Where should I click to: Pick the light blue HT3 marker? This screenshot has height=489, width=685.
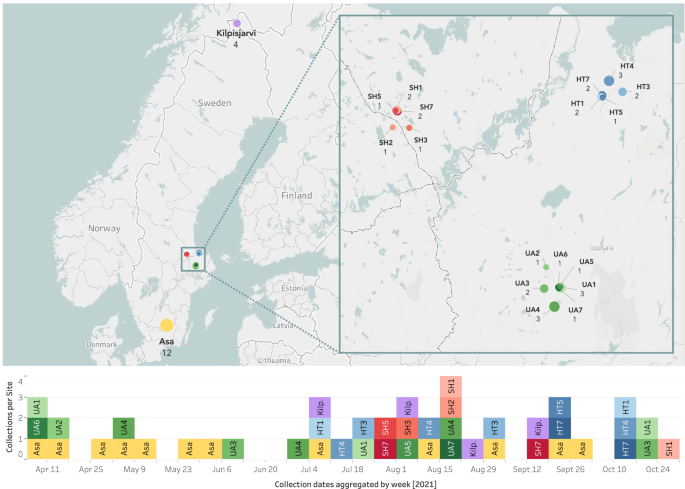click(x=622, y=92)
